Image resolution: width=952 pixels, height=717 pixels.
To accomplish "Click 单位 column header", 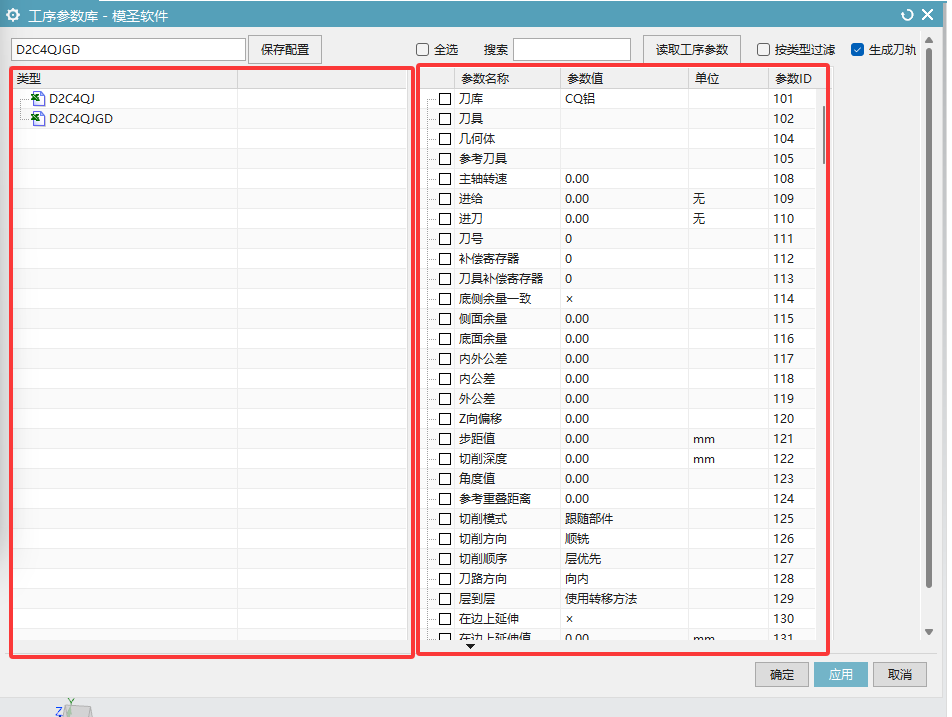I will pos(728,78).
